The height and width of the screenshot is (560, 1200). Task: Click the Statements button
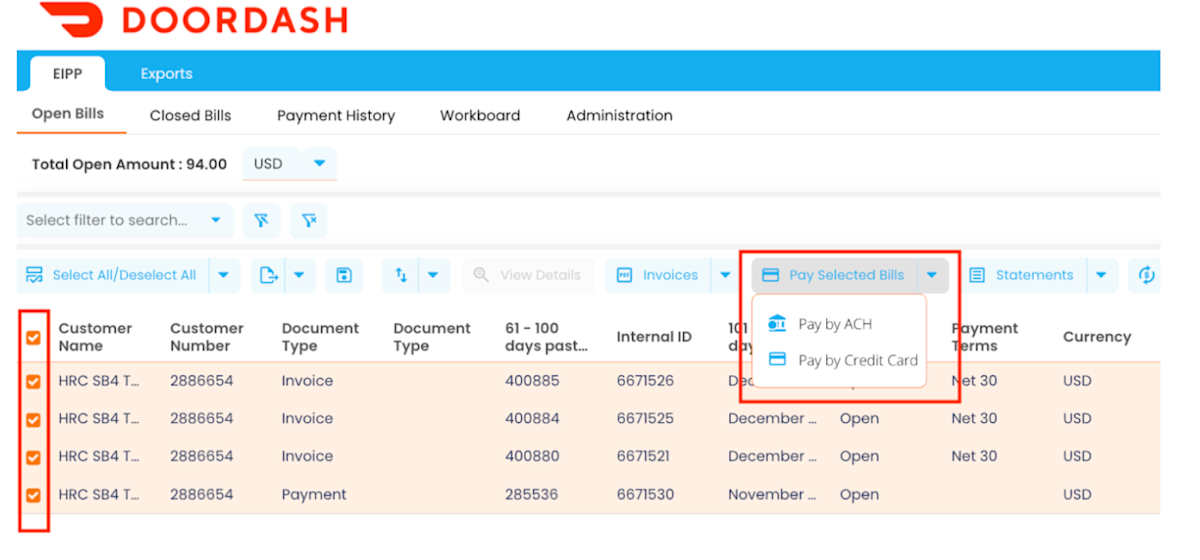click(1022, 275)
